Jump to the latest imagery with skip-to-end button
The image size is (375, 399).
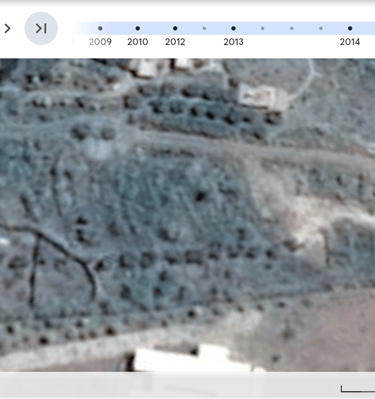point(41,29)
